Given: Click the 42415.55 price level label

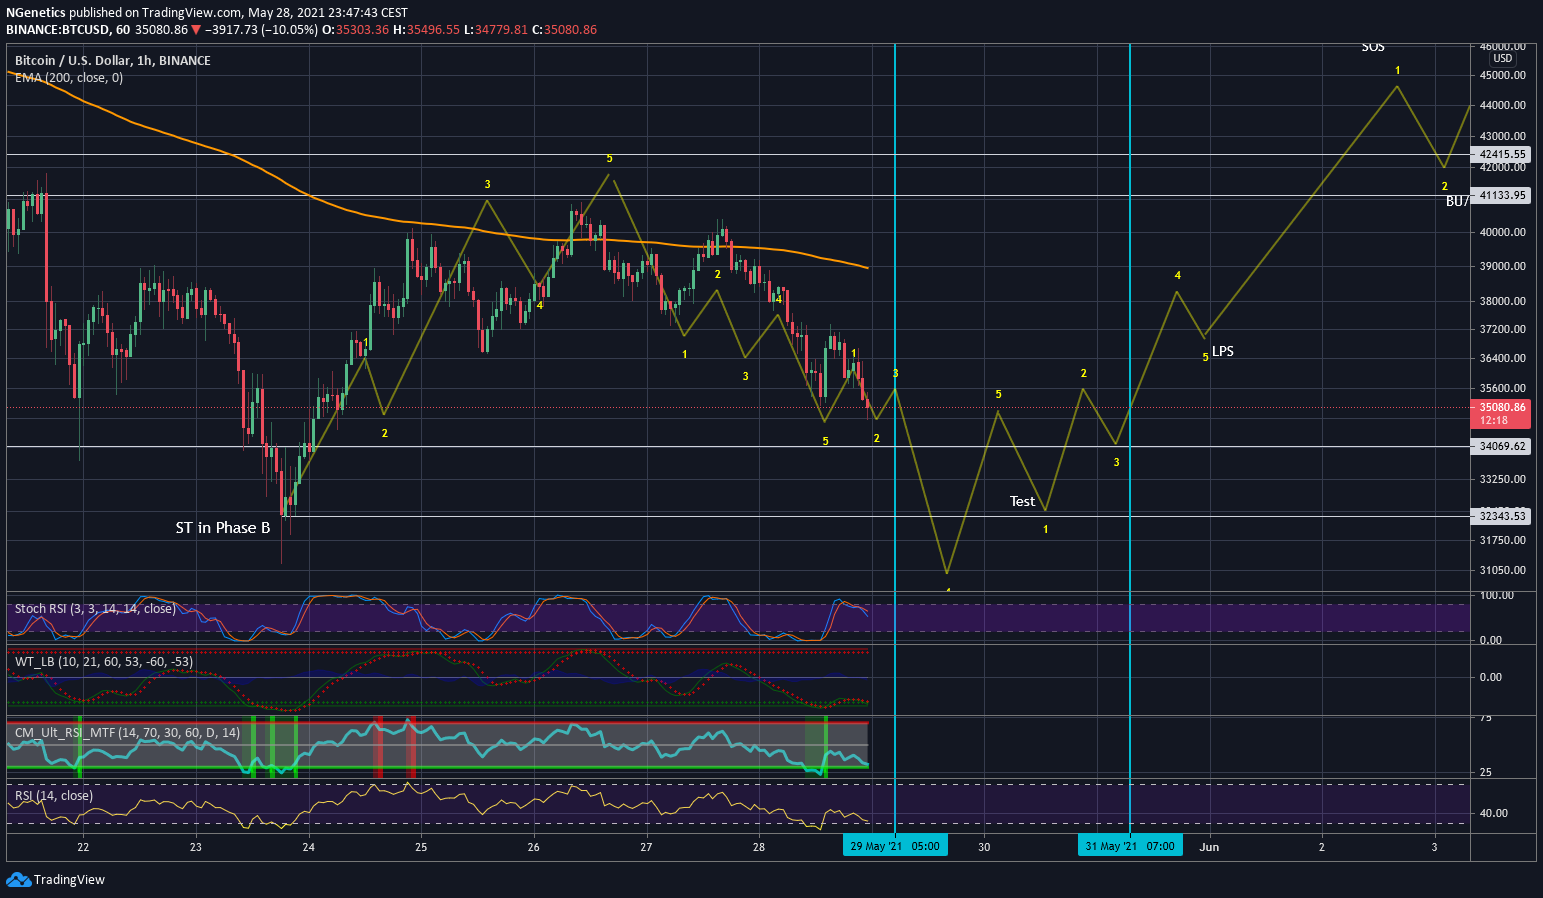Looking at the screenshot, I should pyautogui.click(x=1503, y=155).
